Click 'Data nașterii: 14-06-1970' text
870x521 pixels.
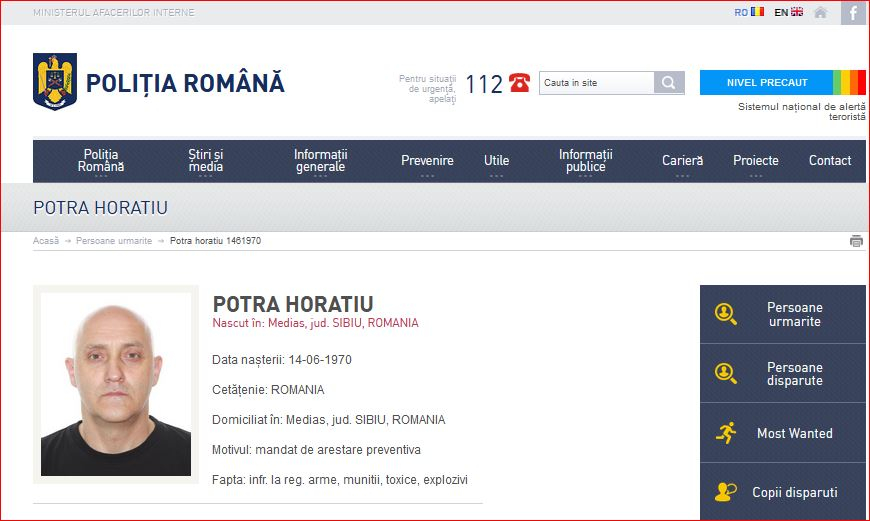click(282, 360)
